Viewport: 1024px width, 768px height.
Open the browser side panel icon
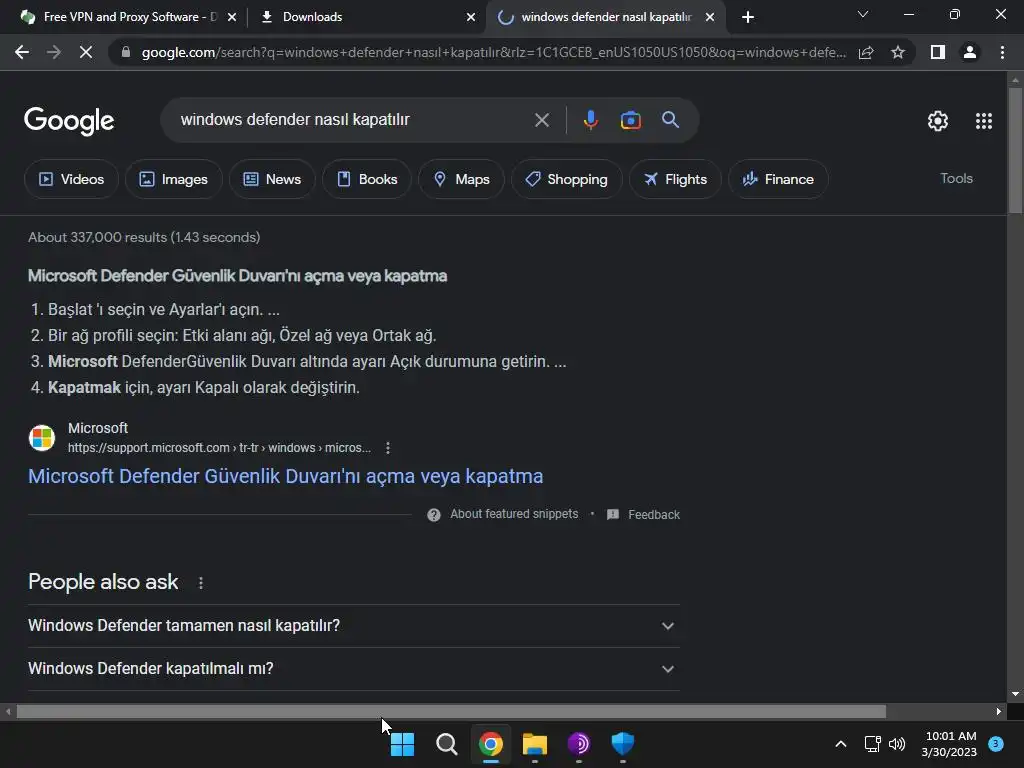pos(938,52)
